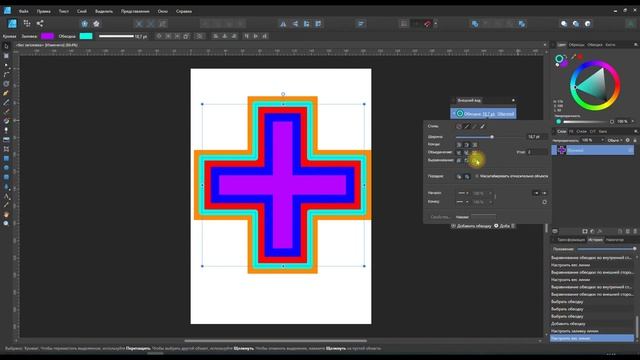Enable scale stroke with object checkbox

(477, 176)
